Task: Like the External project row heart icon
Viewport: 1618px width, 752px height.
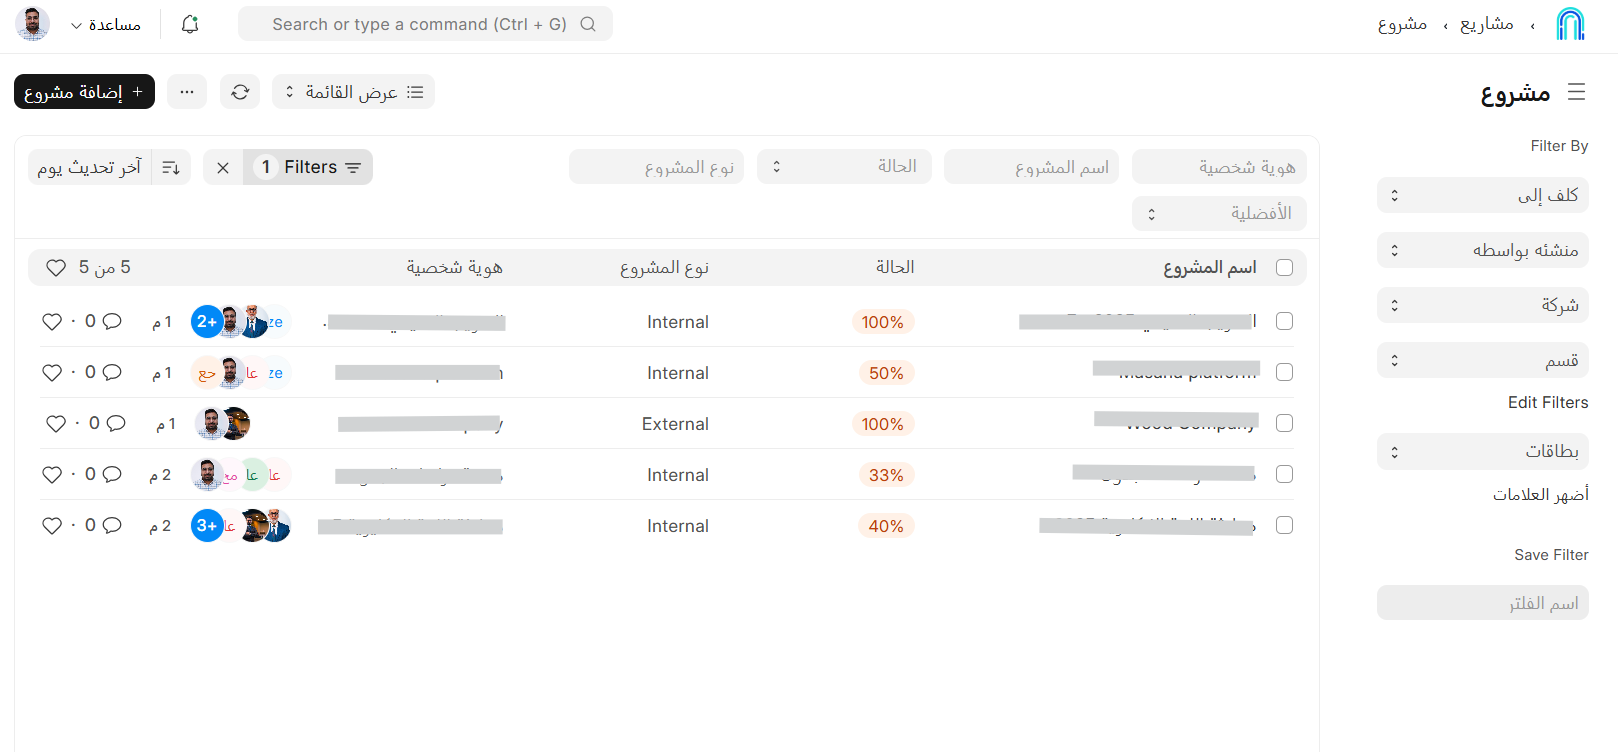Action: (x=56, y=424)
